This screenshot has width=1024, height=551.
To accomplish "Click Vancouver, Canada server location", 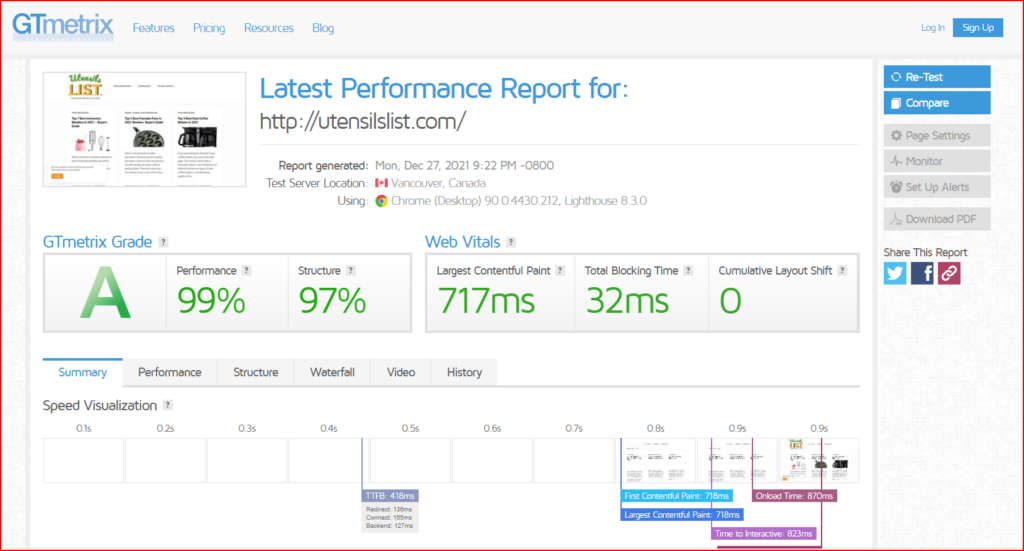I will tap(438, 183).
